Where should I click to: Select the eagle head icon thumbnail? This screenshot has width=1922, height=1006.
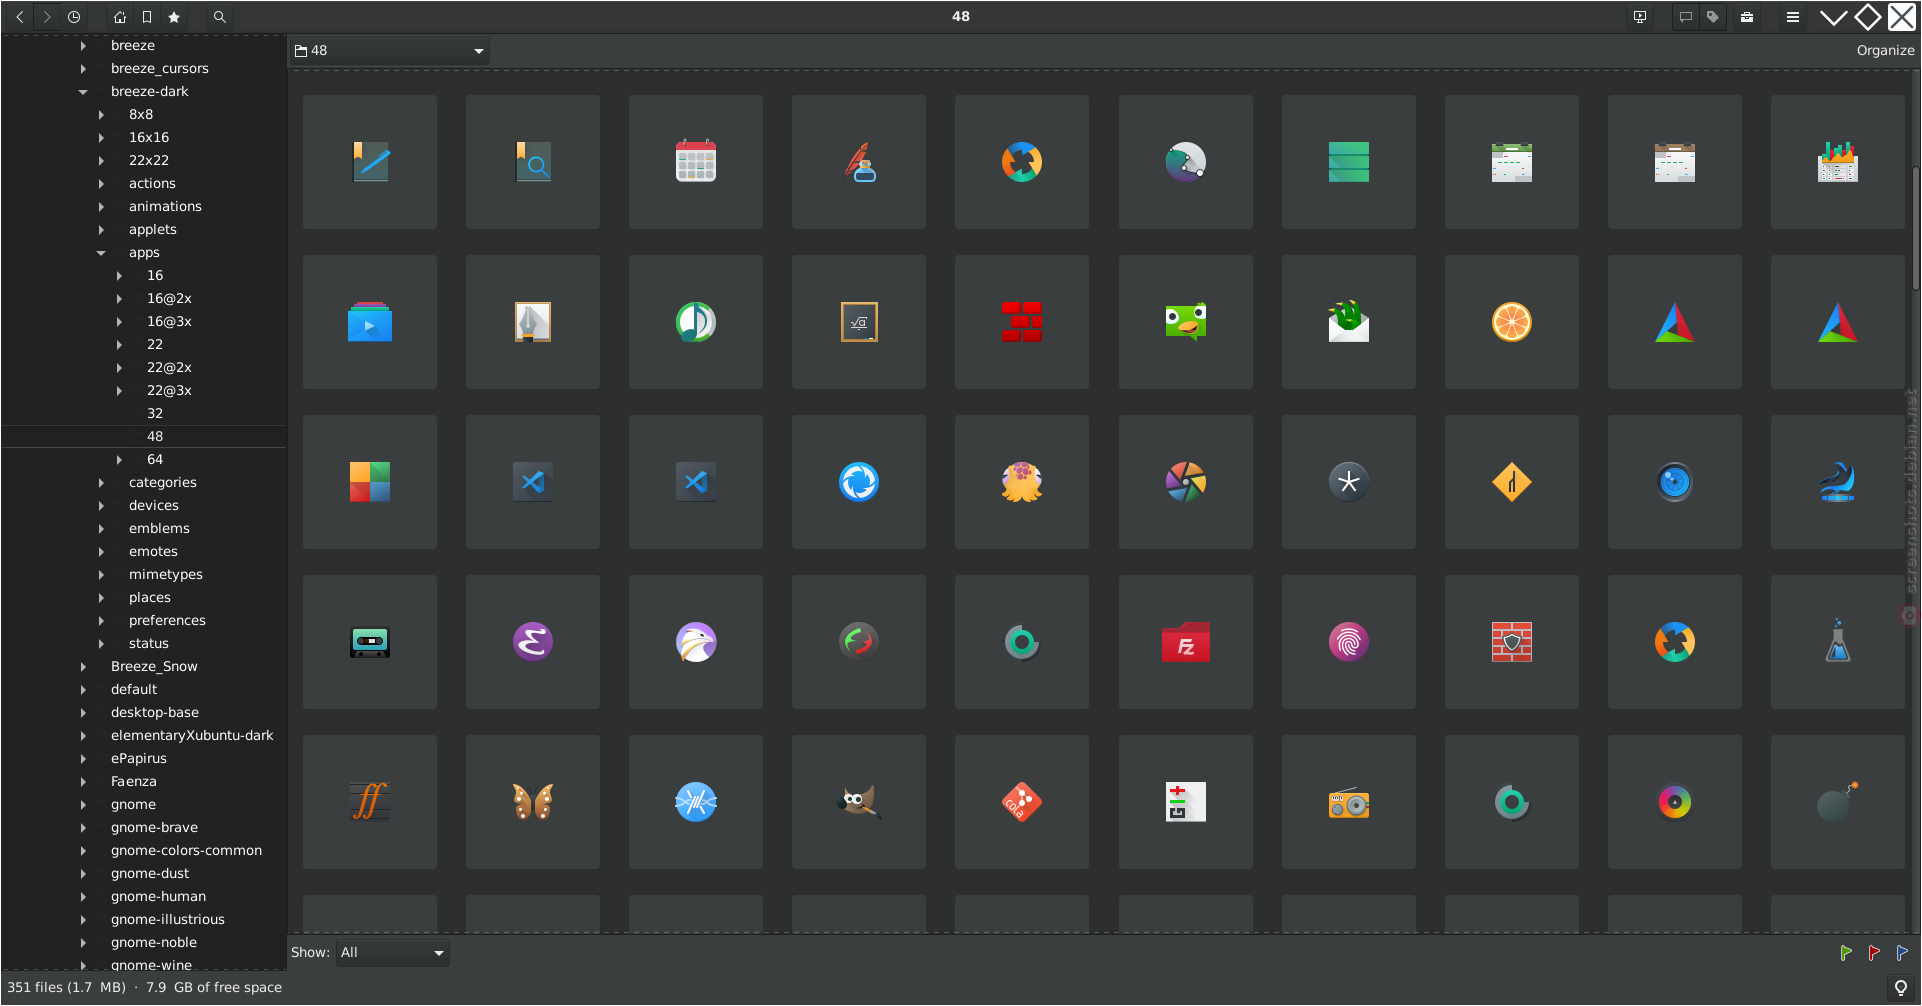(696, 642)
